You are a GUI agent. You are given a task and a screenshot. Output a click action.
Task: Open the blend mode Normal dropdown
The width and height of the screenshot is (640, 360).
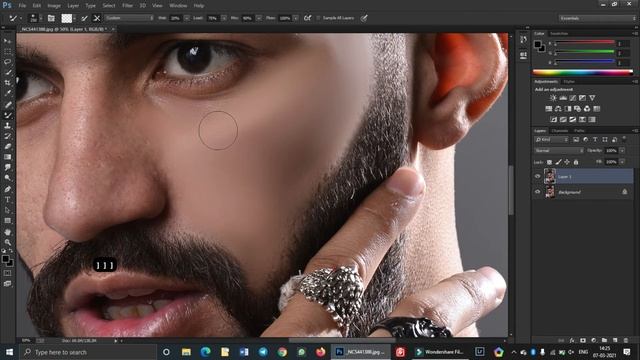[559, 151]
